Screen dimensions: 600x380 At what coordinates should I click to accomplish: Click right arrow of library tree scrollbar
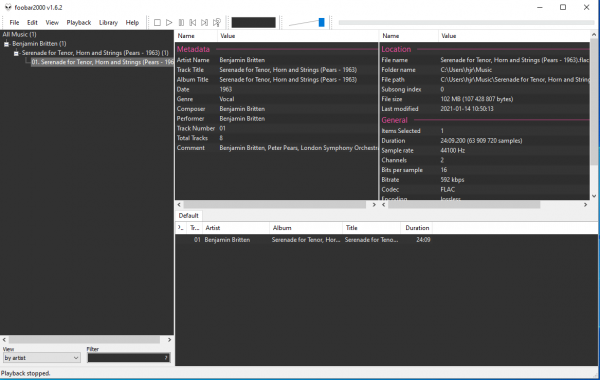pyautogui.click(x=170, y=340)
